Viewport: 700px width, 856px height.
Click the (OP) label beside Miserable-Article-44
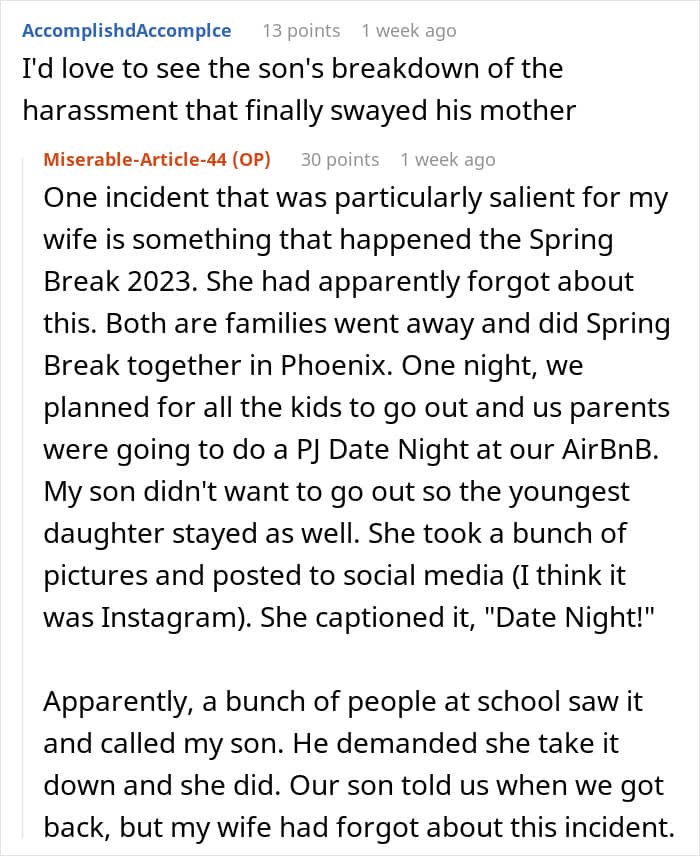pos(251,159)
